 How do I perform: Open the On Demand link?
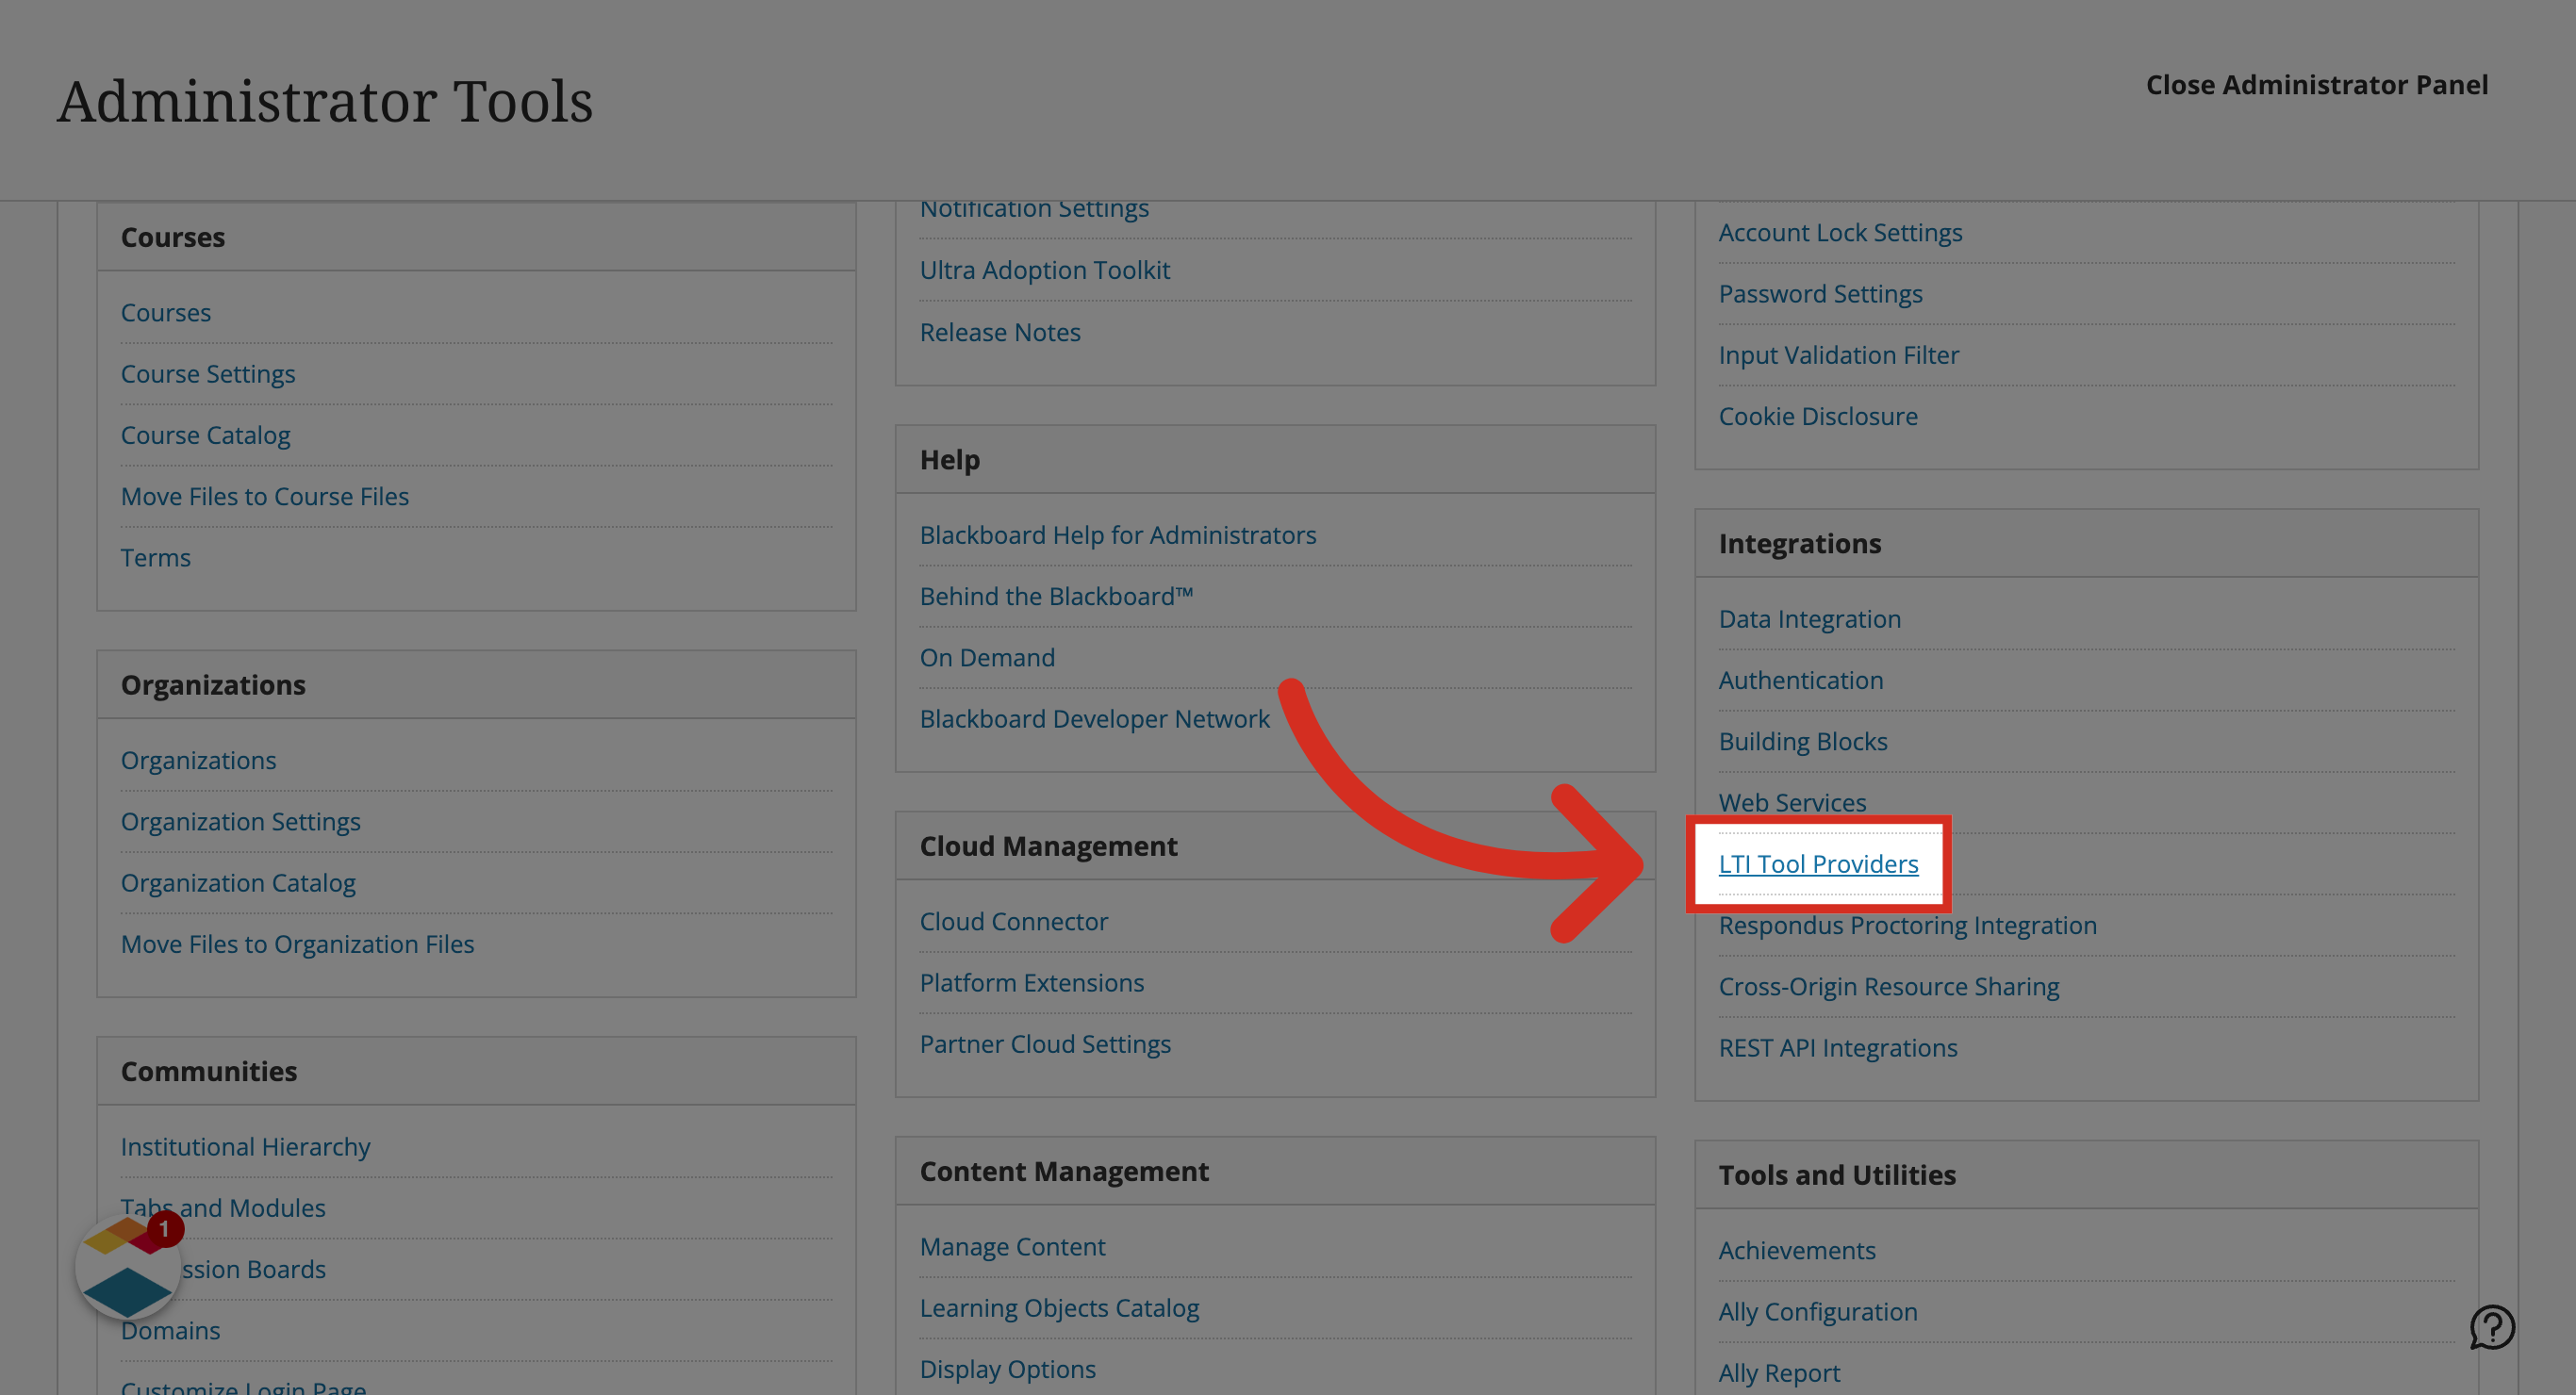click(988, 658)
